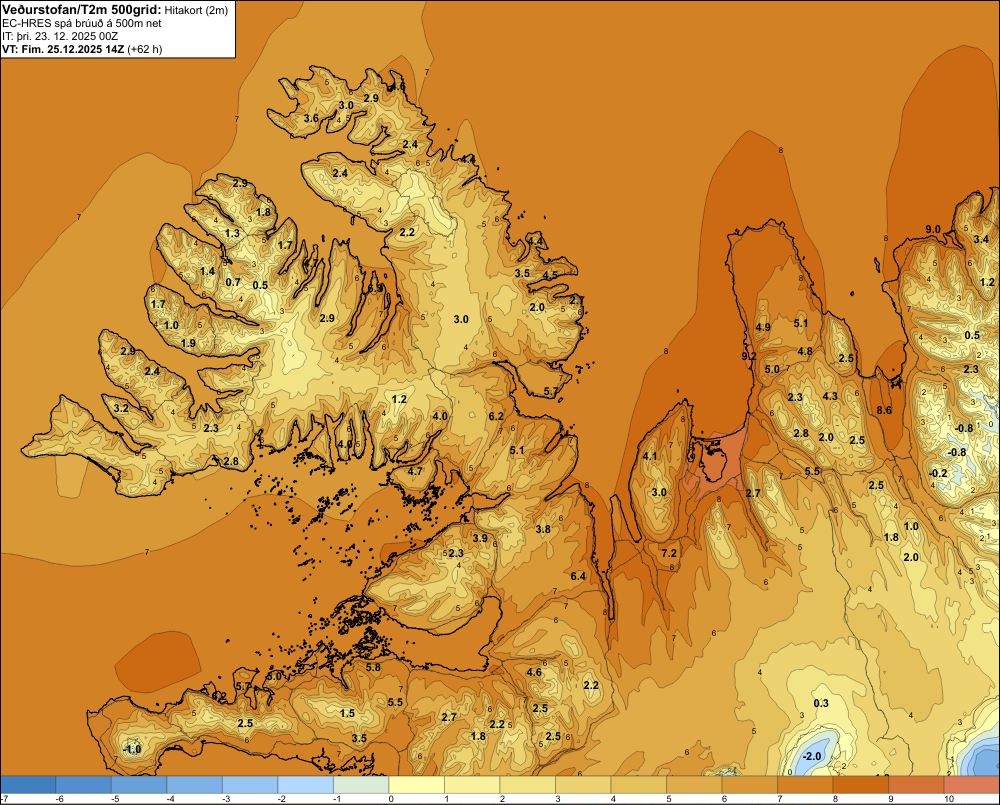This screenshot has width=1000, height=805.
Task: Click the 9.0 temperature value on map
Action: 932,229
